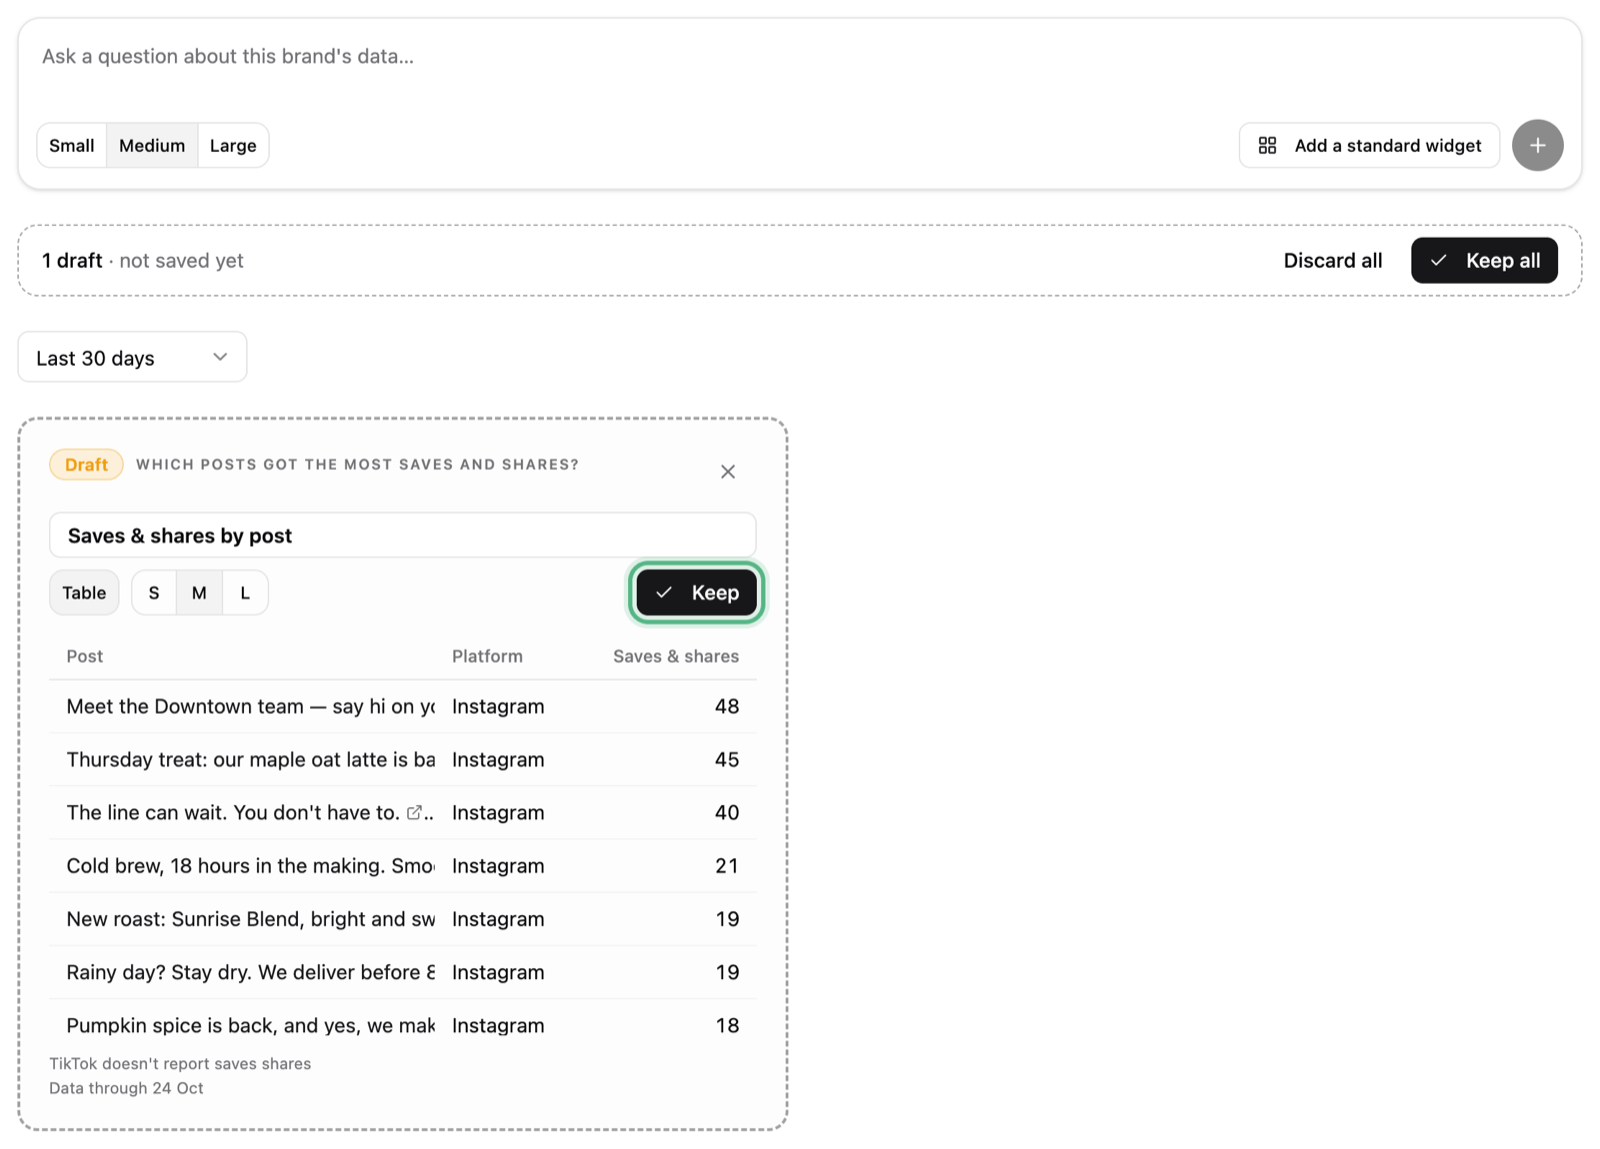Select the 'Rainy day? Stay dry' post
Viewport: 1600px width, 1149px height.
pos(251,971)
